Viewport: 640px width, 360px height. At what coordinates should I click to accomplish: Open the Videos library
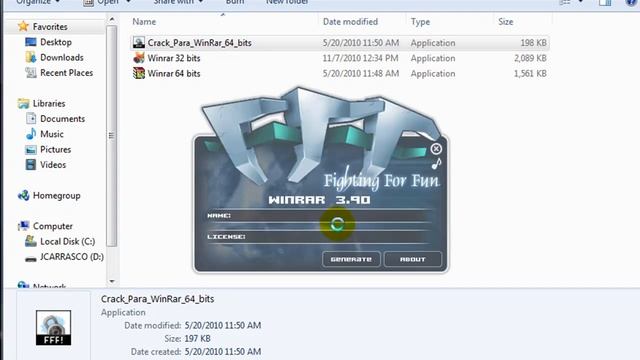click(53, 165)
